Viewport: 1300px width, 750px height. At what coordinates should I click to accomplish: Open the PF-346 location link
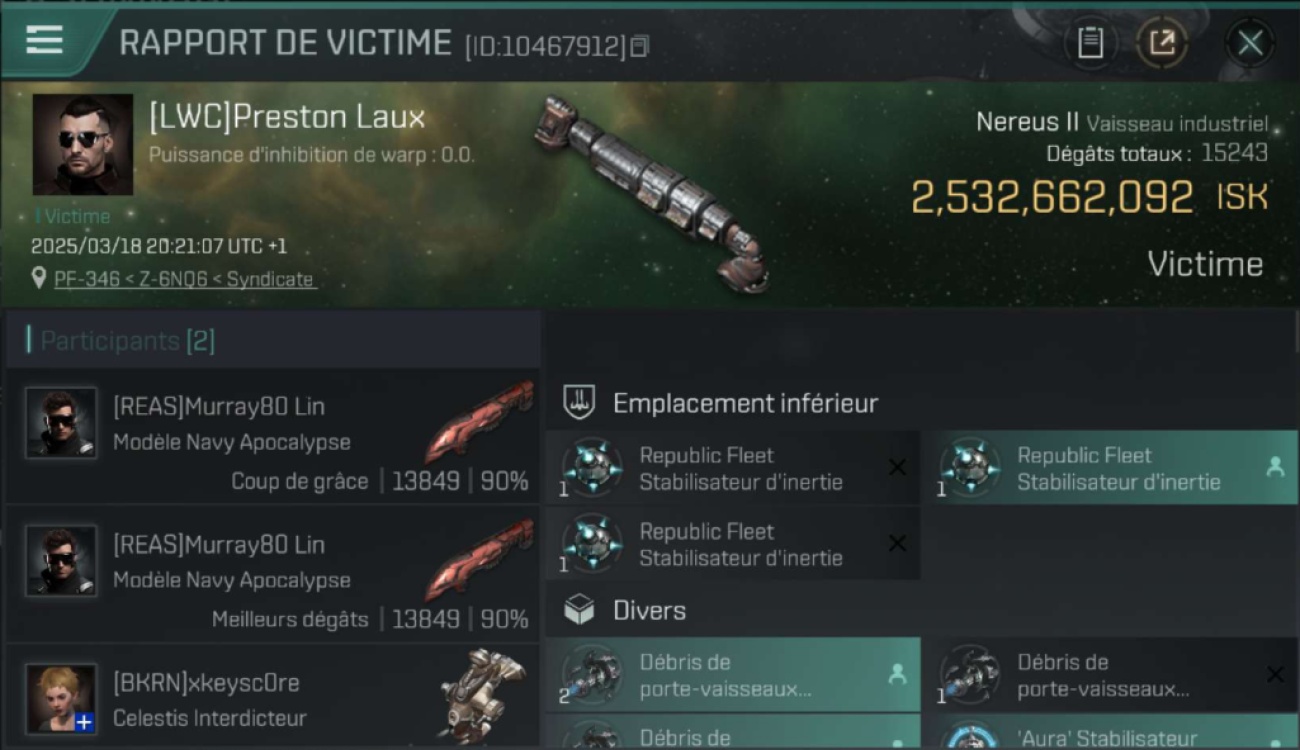tap(184, 279)
